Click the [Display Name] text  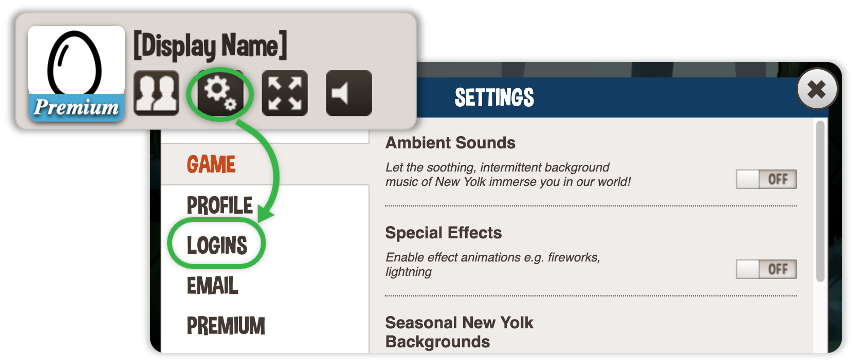tap(210, 46)
